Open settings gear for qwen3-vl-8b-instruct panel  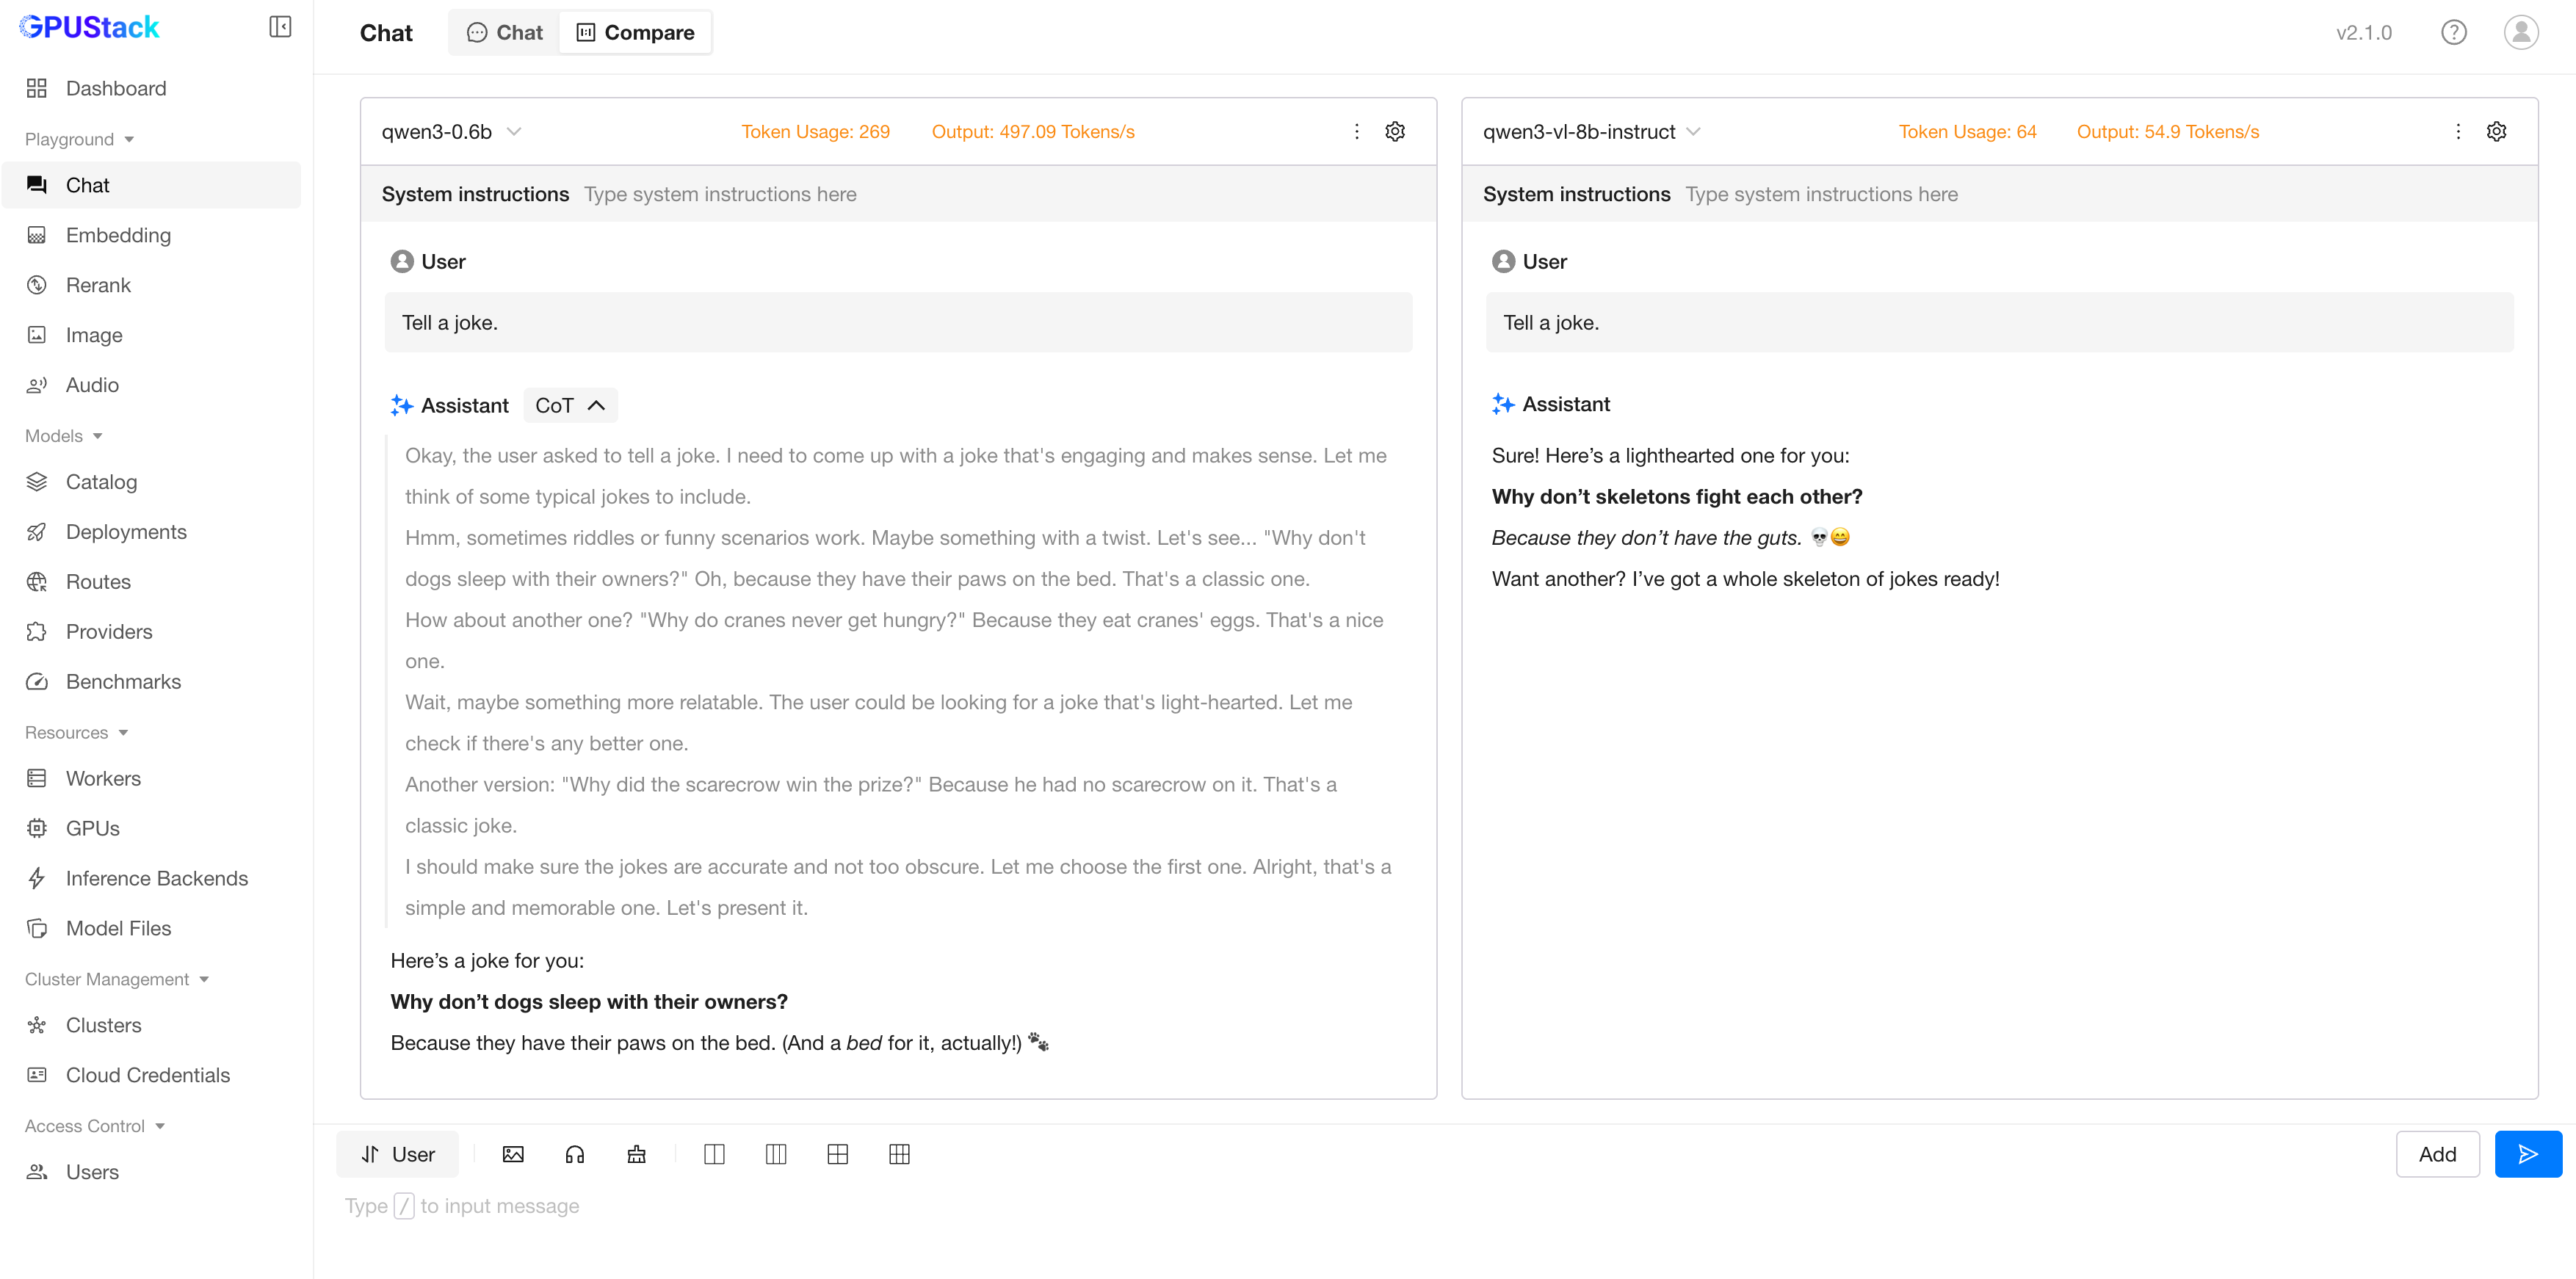(2496, 132)
